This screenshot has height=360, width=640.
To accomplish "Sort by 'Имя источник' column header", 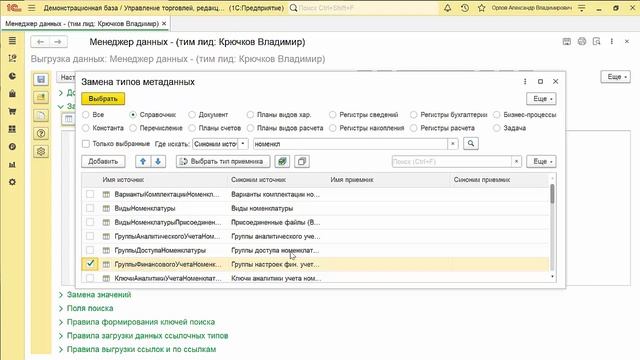I will [x=123, y=180].
